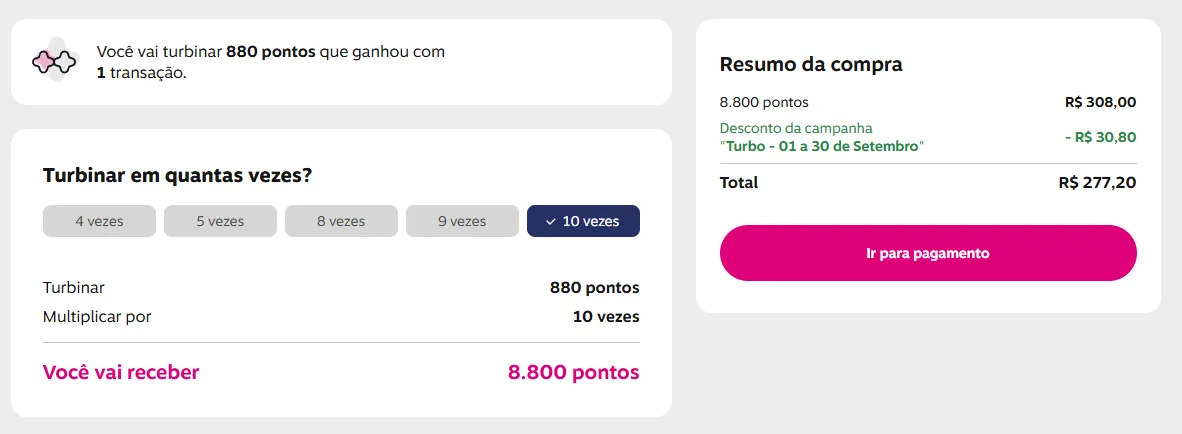
Task: Click the discount amount - R$ 30,80
Action: [1100, 137]
